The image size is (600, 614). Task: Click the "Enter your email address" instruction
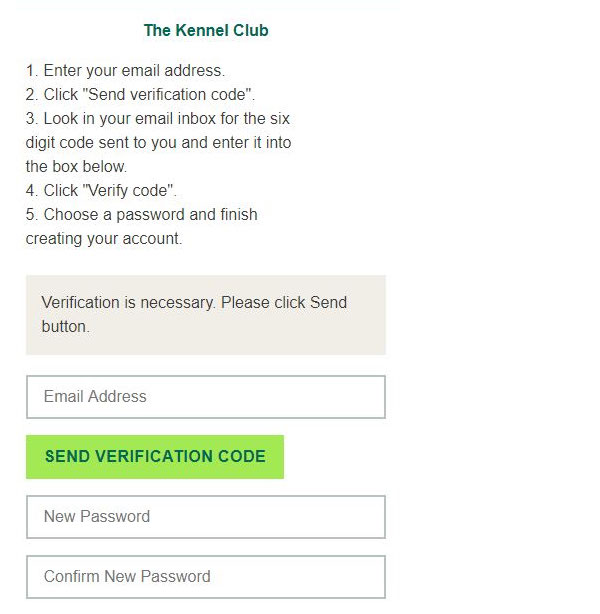[134, 71]
